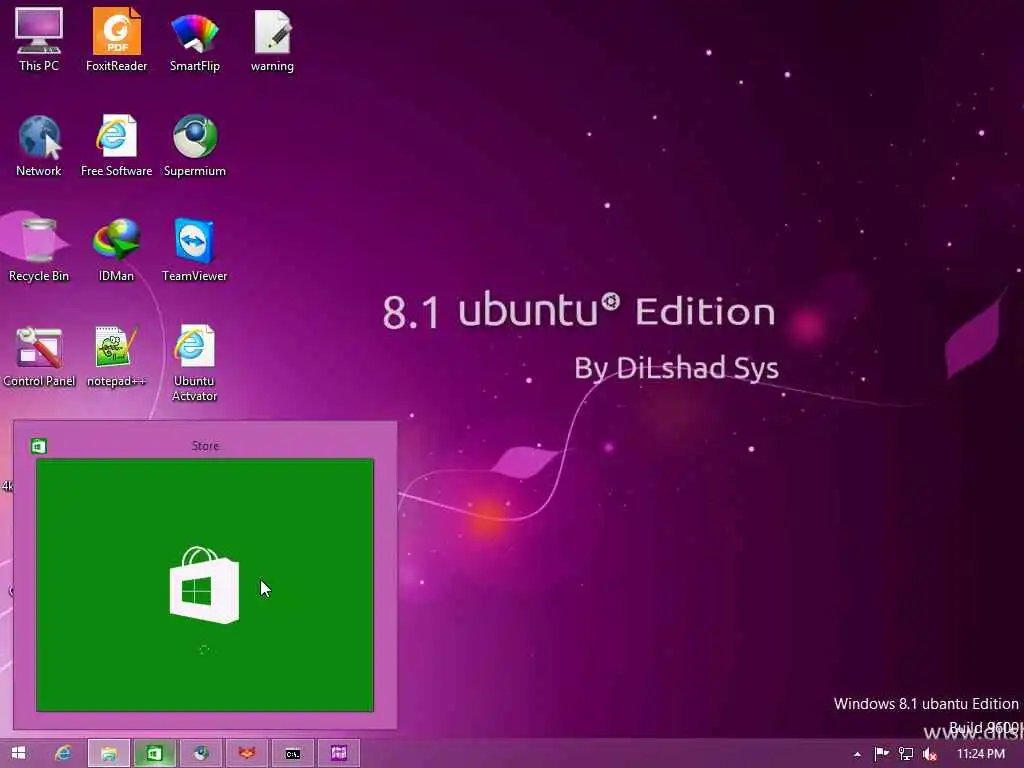The image size is (1024, 768).
Task: Click the Store window preview thumbnail
Action: click(x=205, y=585)
